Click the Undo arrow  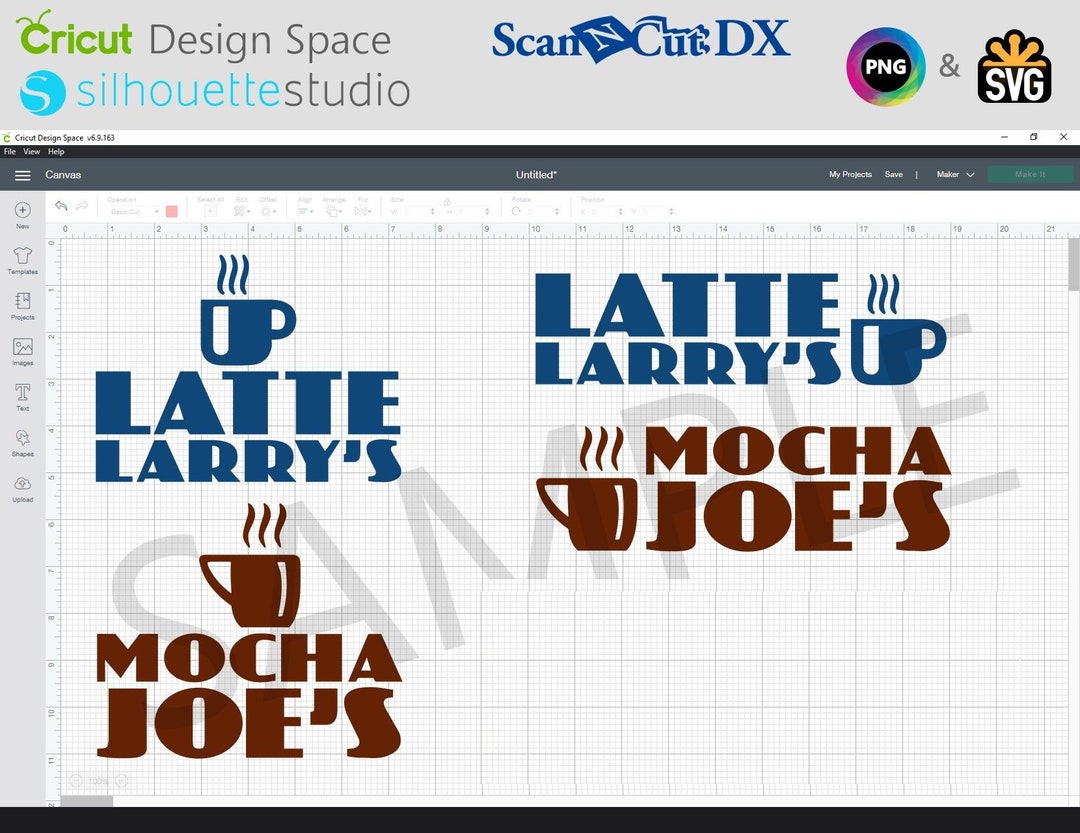(61, 206)
